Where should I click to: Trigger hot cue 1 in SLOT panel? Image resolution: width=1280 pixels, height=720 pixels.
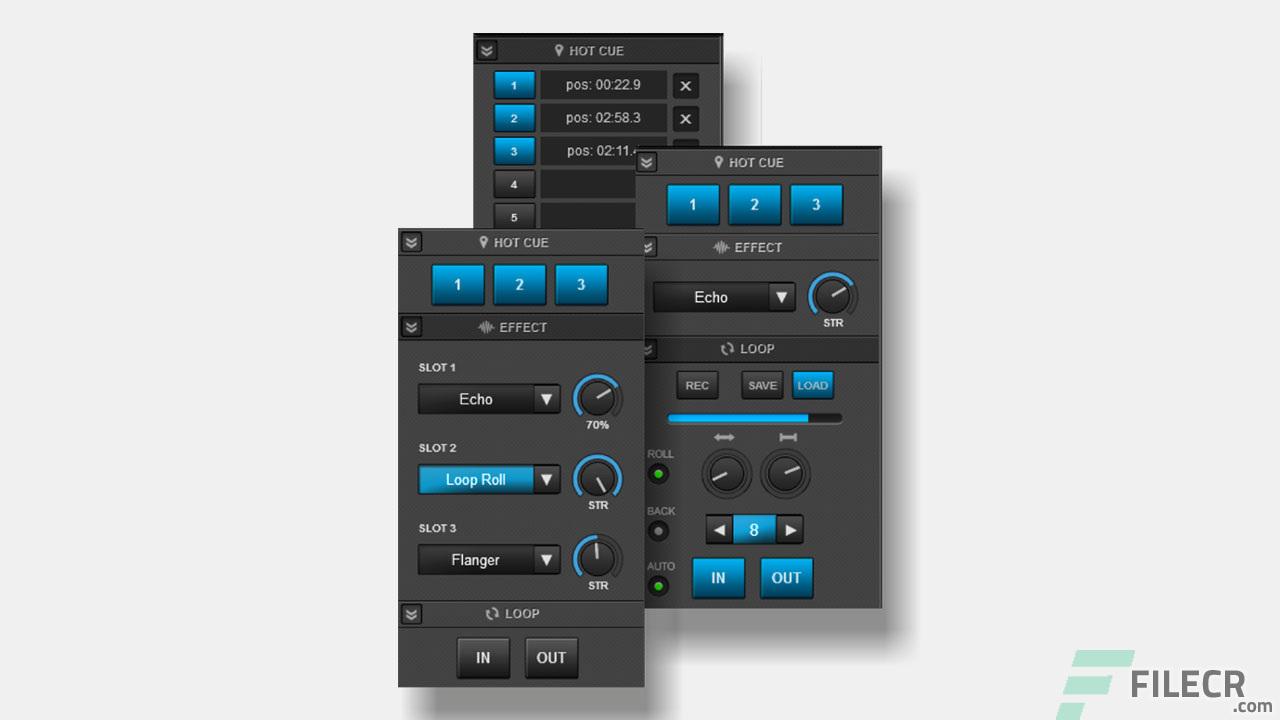pos(457,285)
